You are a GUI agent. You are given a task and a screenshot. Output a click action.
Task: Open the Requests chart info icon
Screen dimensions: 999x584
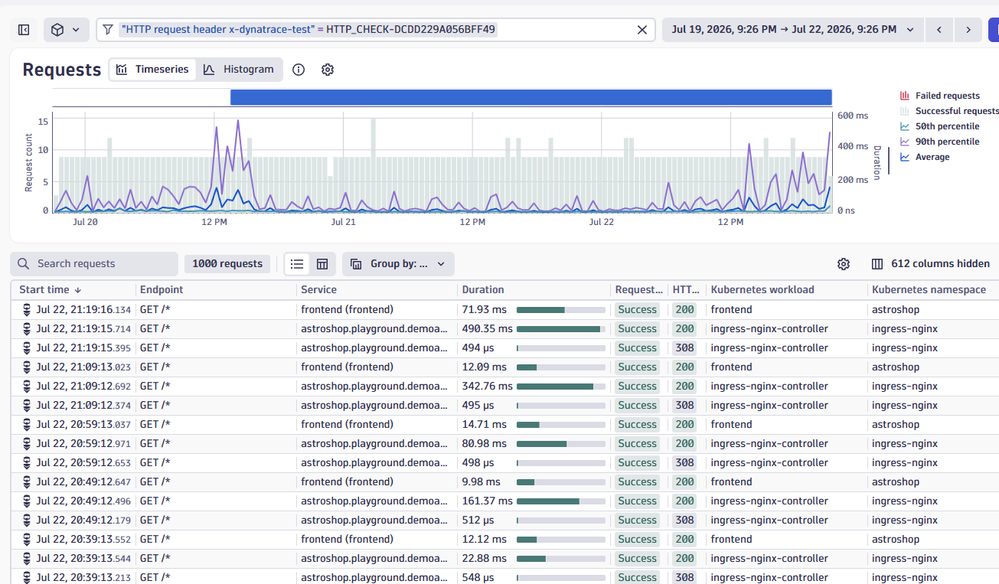[x=298, y=70]
